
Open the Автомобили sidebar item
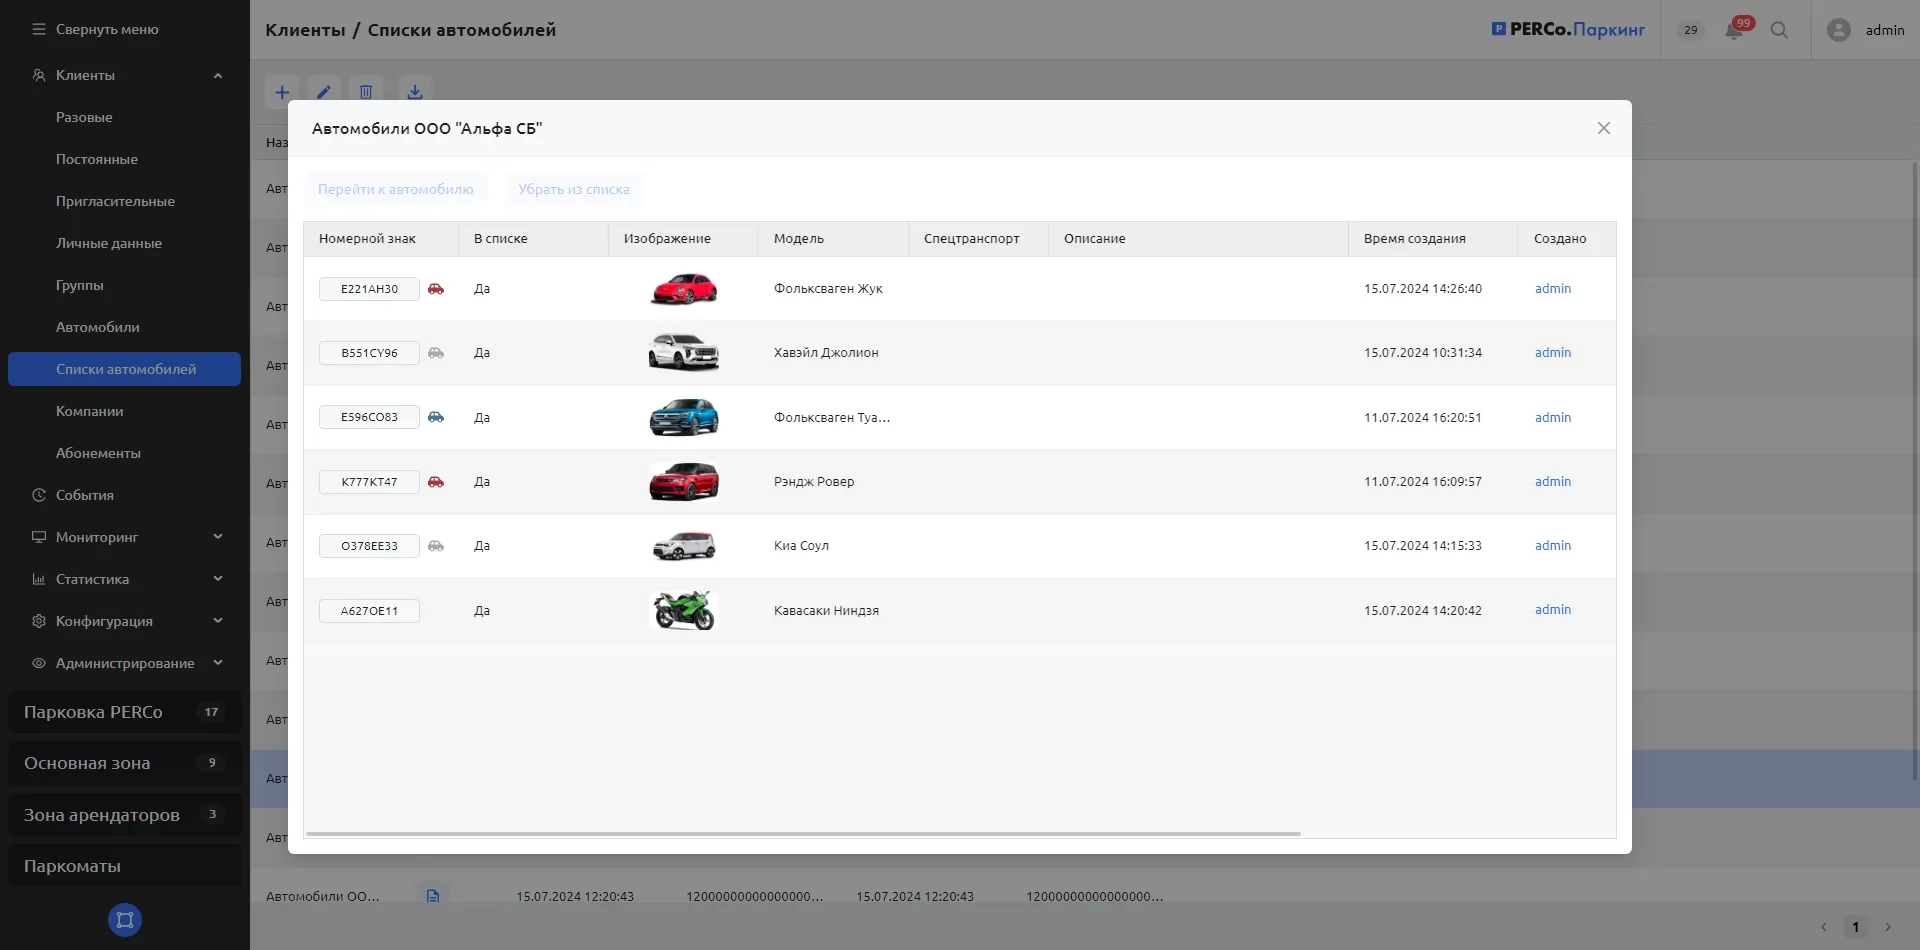(x=98, y=327)
